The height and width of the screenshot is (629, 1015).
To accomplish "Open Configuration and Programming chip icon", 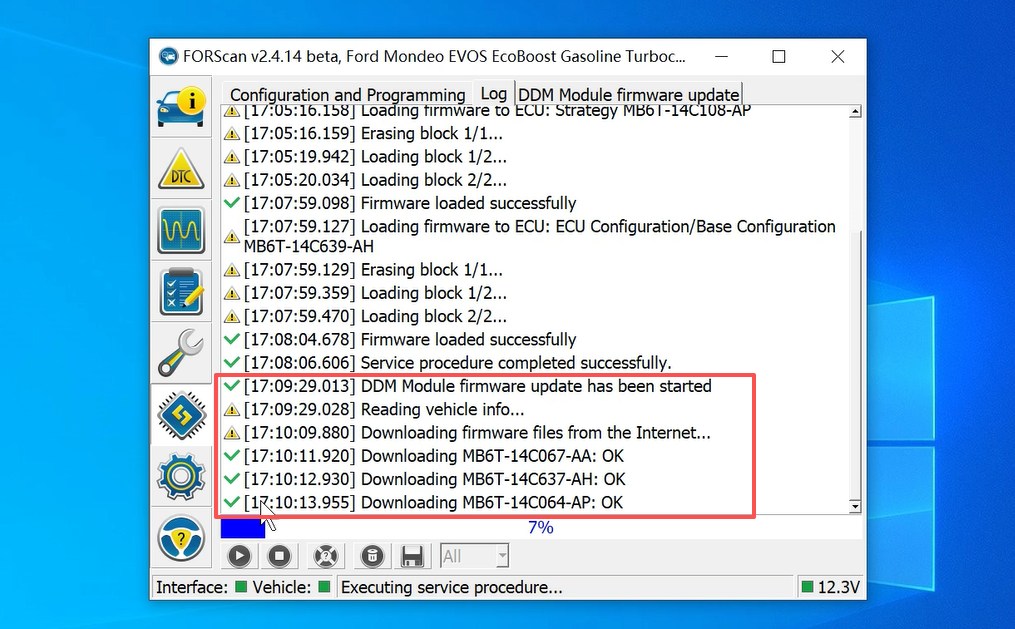I will [x=181, y=415].
